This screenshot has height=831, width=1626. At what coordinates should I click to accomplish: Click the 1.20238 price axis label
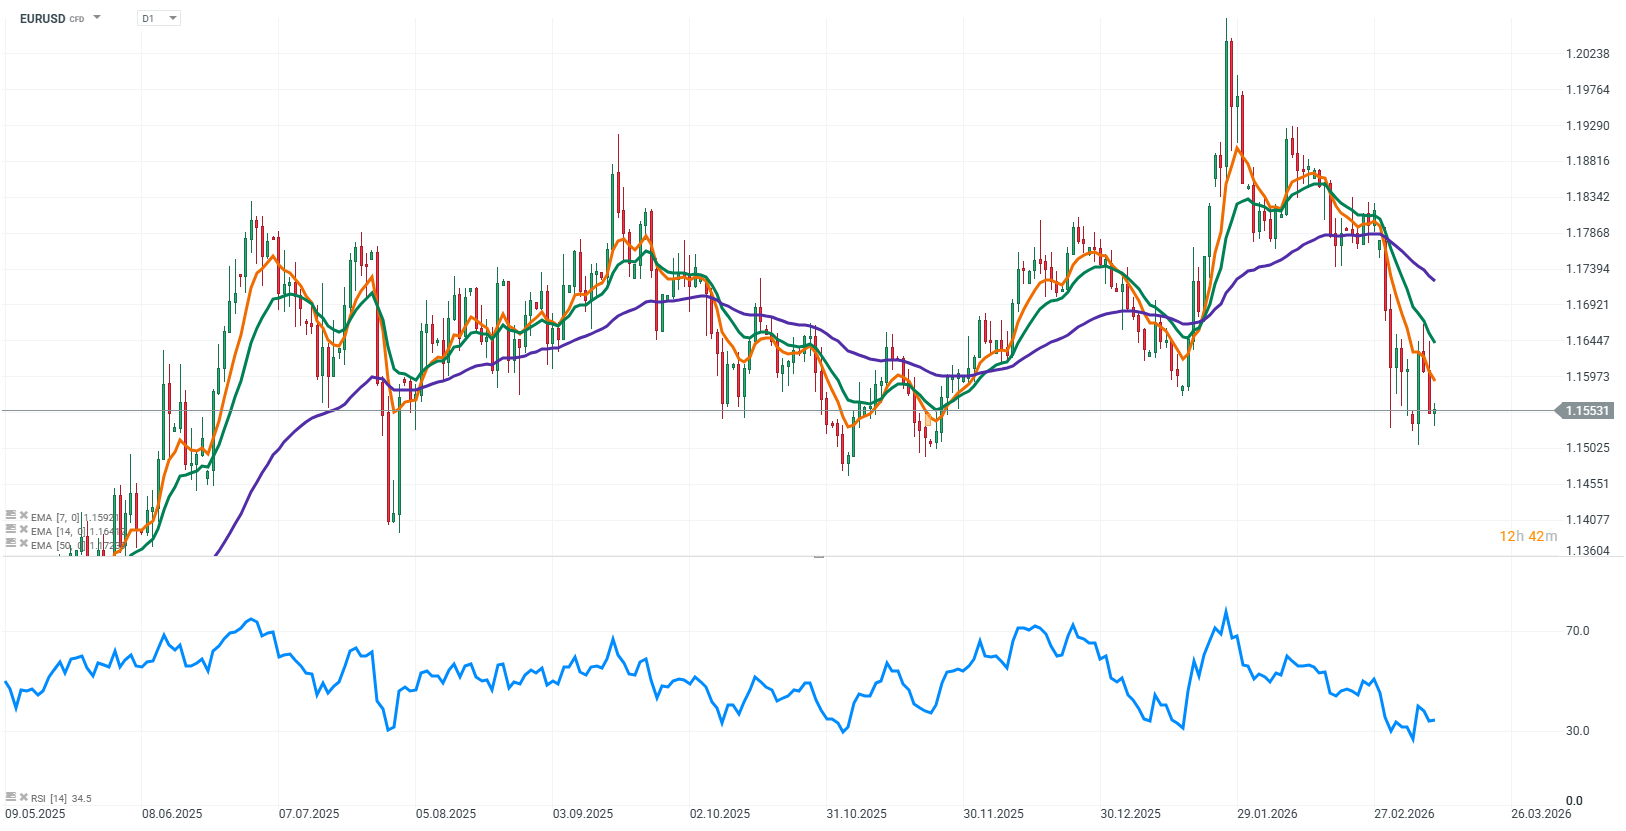1587,54
